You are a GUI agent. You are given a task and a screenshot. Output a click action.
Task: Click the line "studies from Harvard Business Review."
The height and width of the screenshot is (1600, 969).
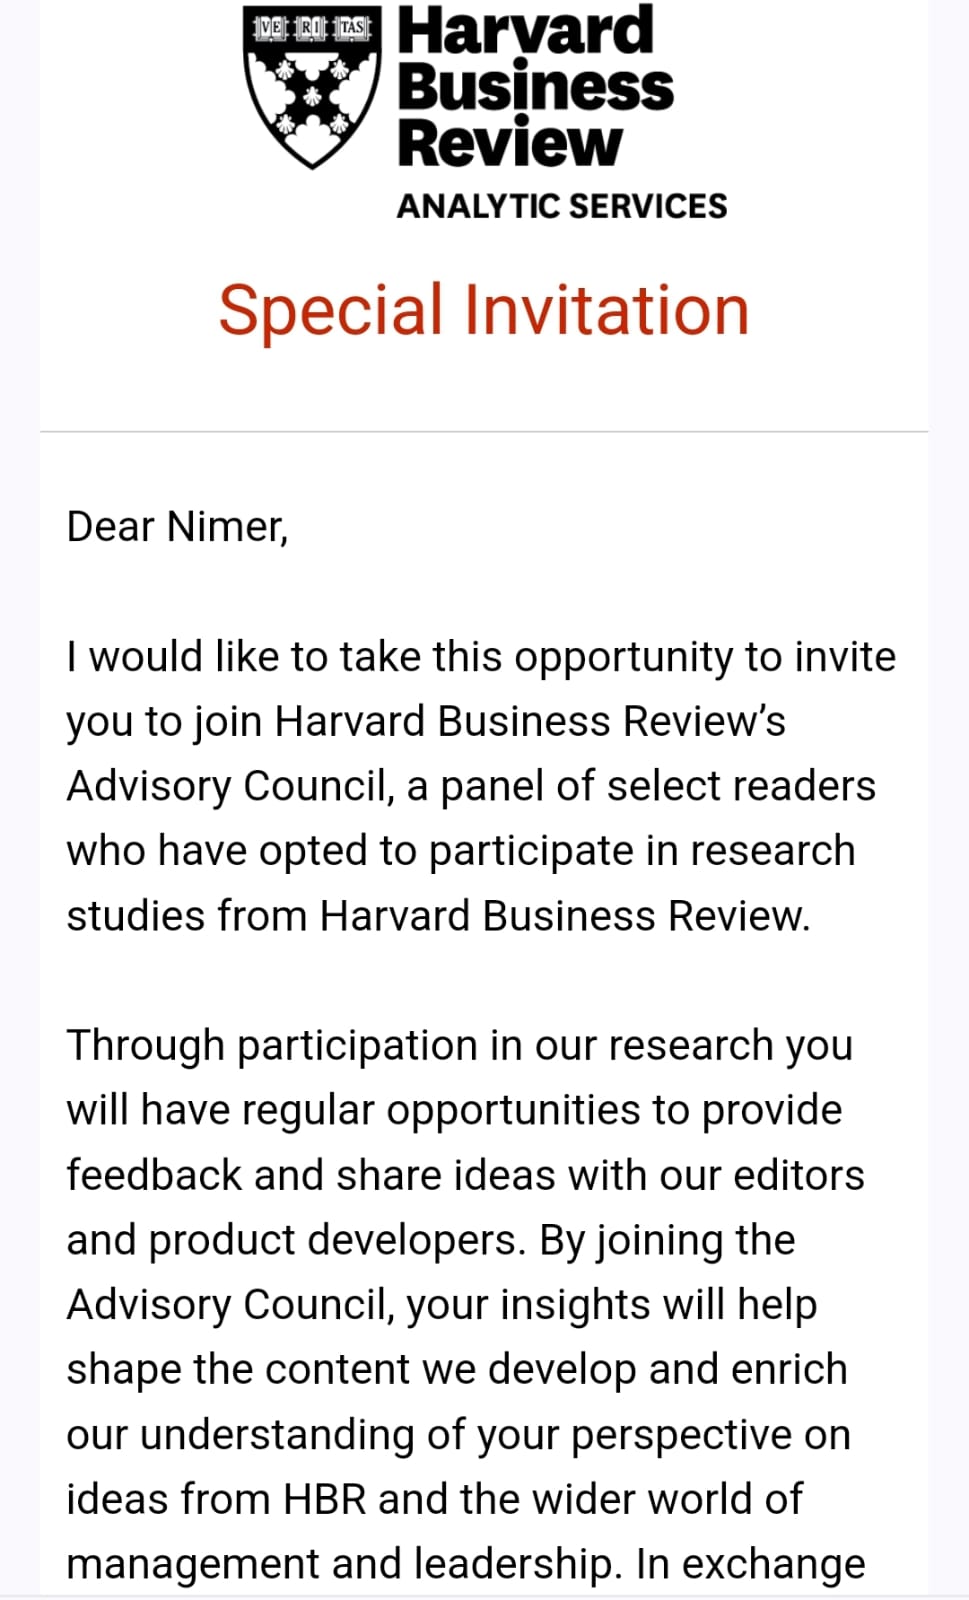click(x=438, y=916)
